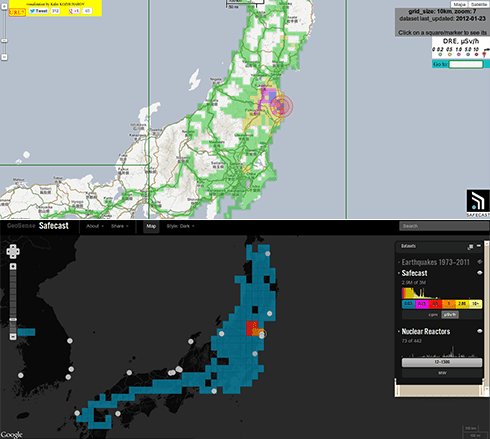
Task: Toggle Earthquakes 1973-2011 layer visibility
Action: pos(480,262)
